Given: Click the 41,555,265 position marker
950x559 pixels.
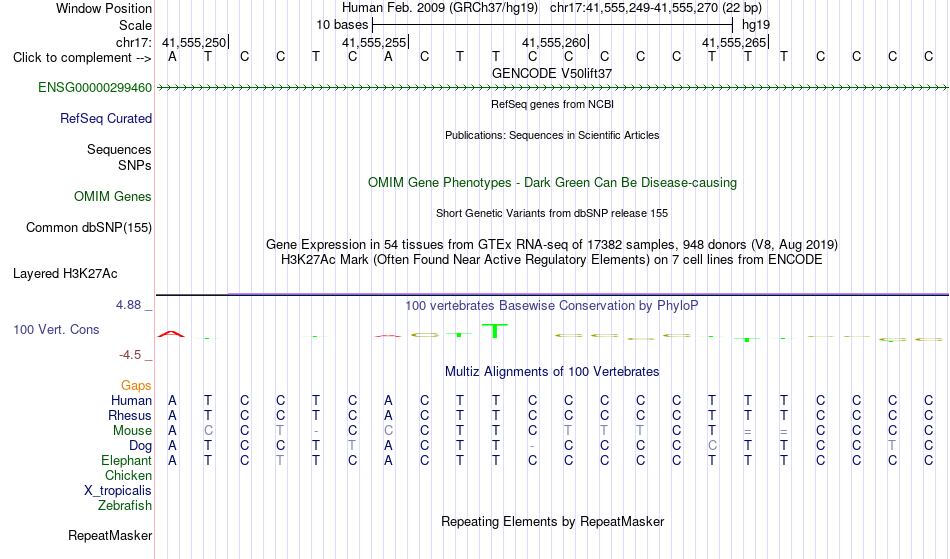Looking at the screenshot, I should click(x=735, y=43).
